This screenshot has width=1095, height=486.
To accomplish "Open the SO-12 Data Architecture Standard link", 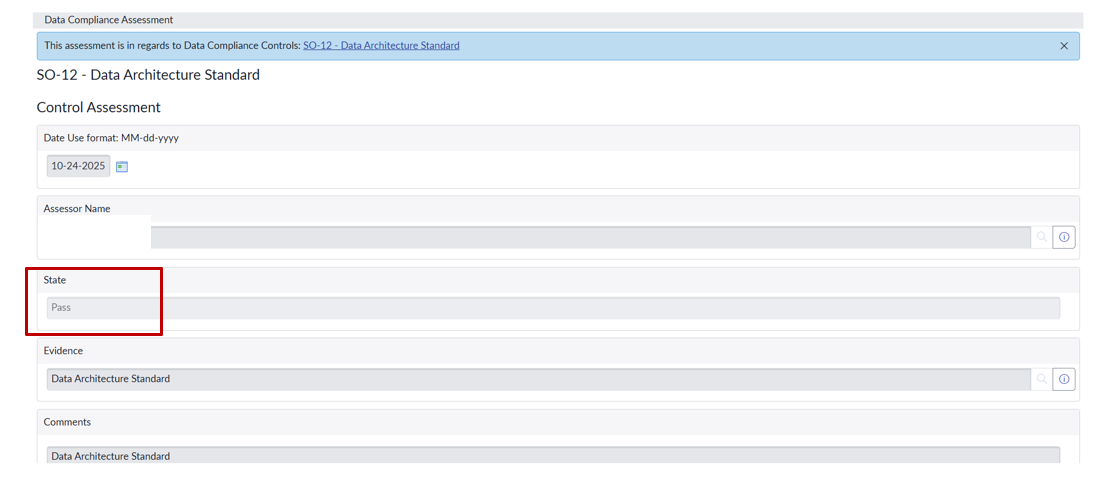I will point(381,46).
